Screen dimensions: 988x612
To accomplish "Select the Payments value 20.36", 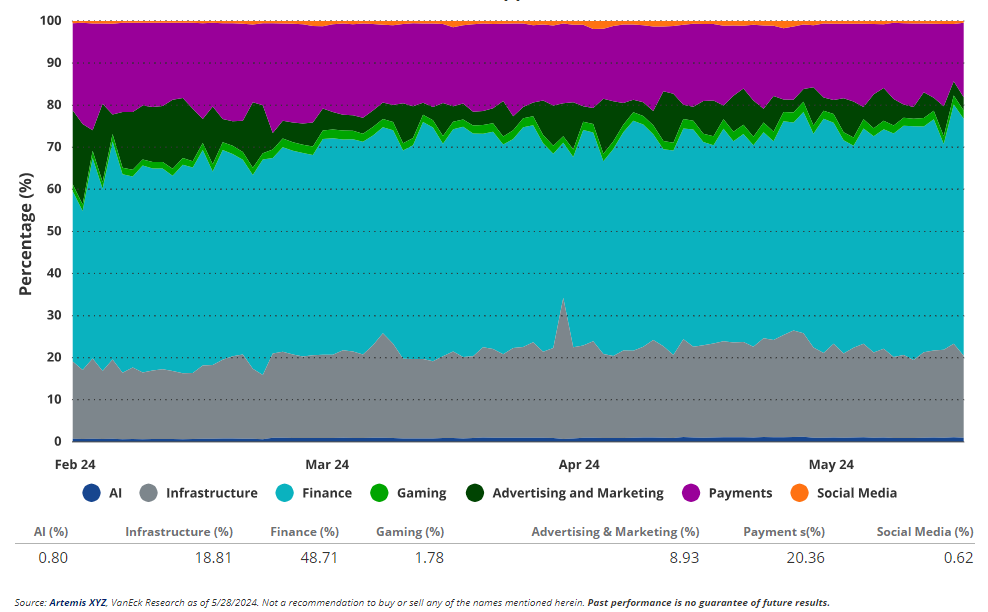I will (805, 557).
